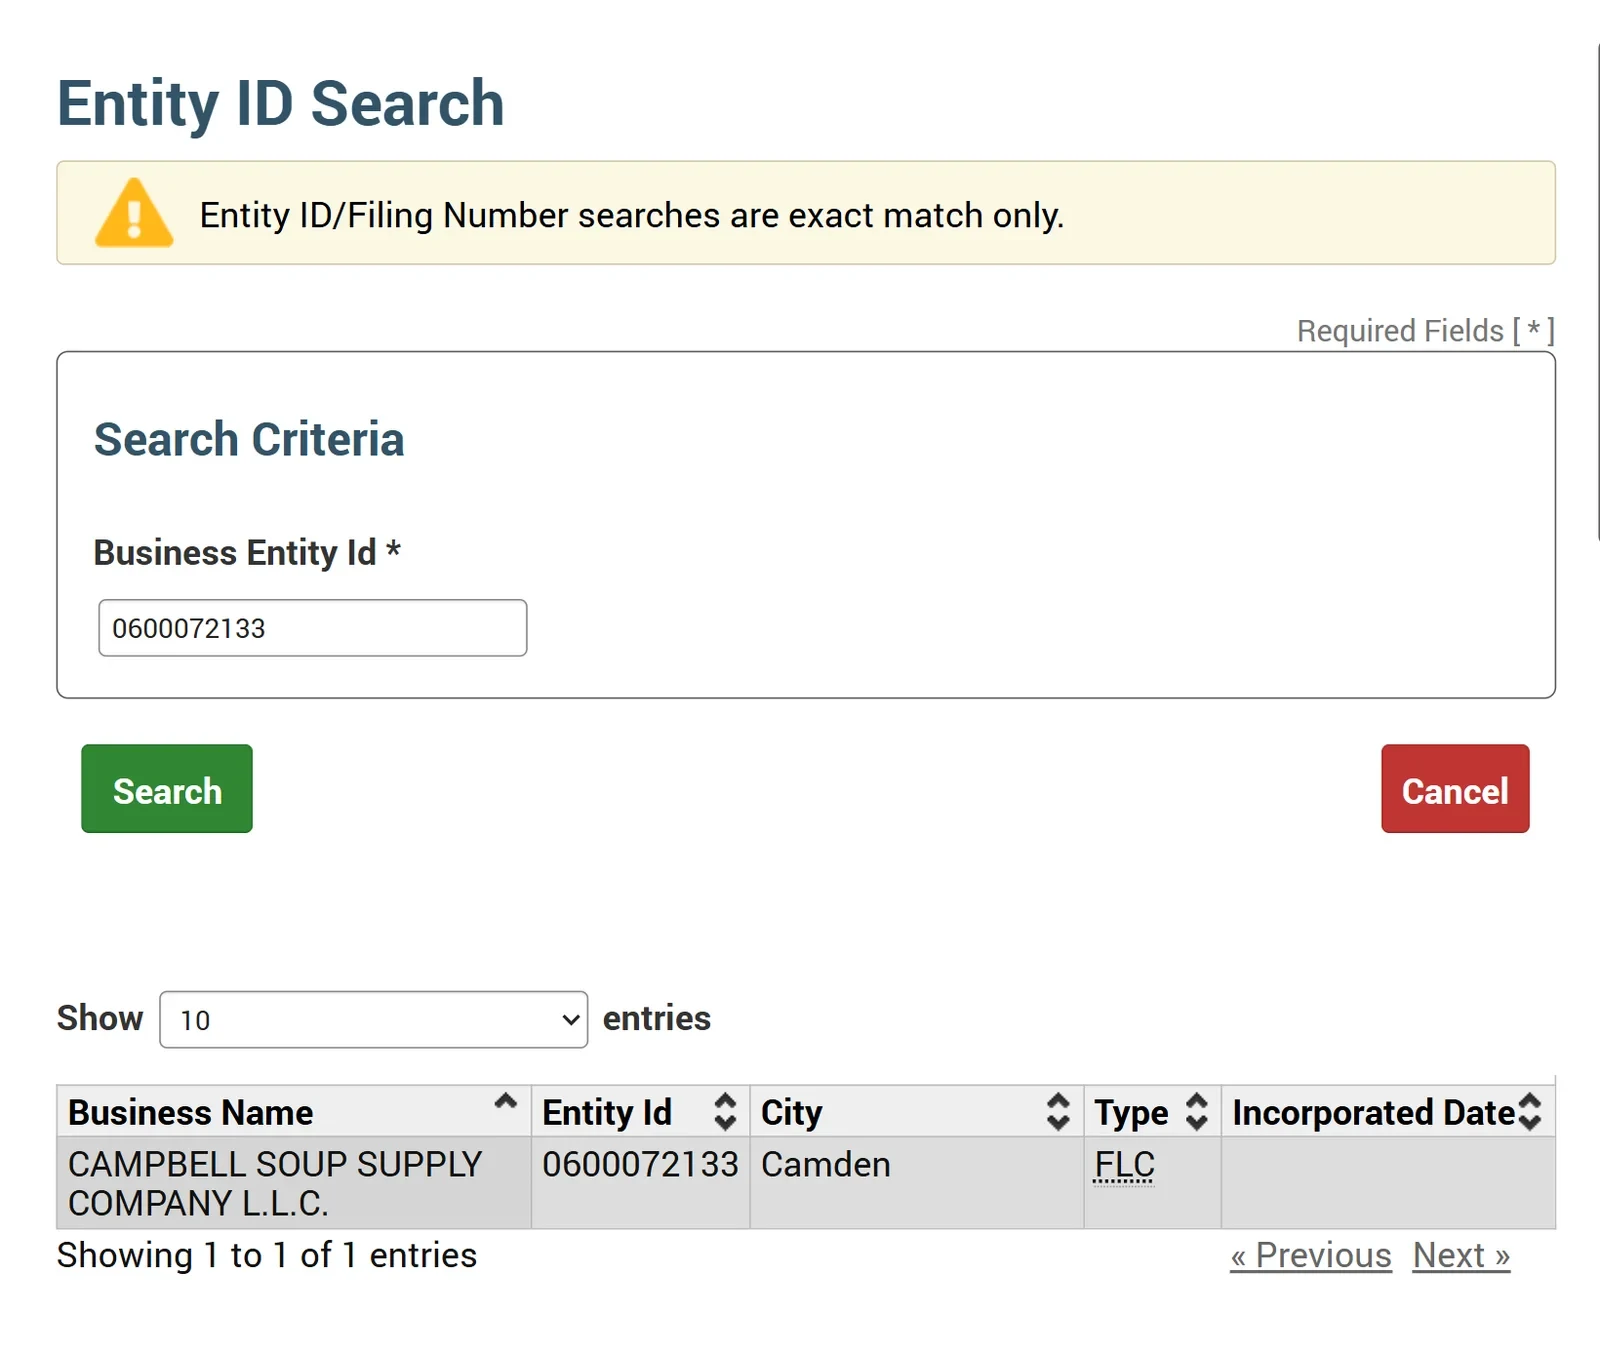1600x1354 pixels.
Task: Click the FLC type abbreviation
Action: point(1124,1164)
